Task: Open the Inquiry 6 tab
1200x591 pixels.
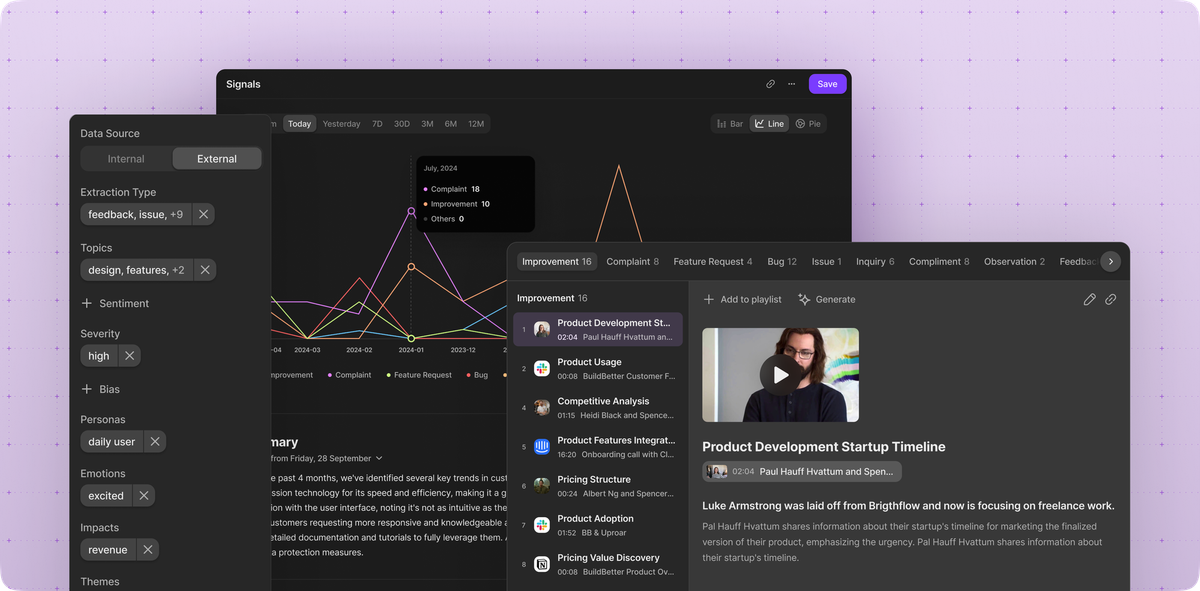Action: (875, 262)
